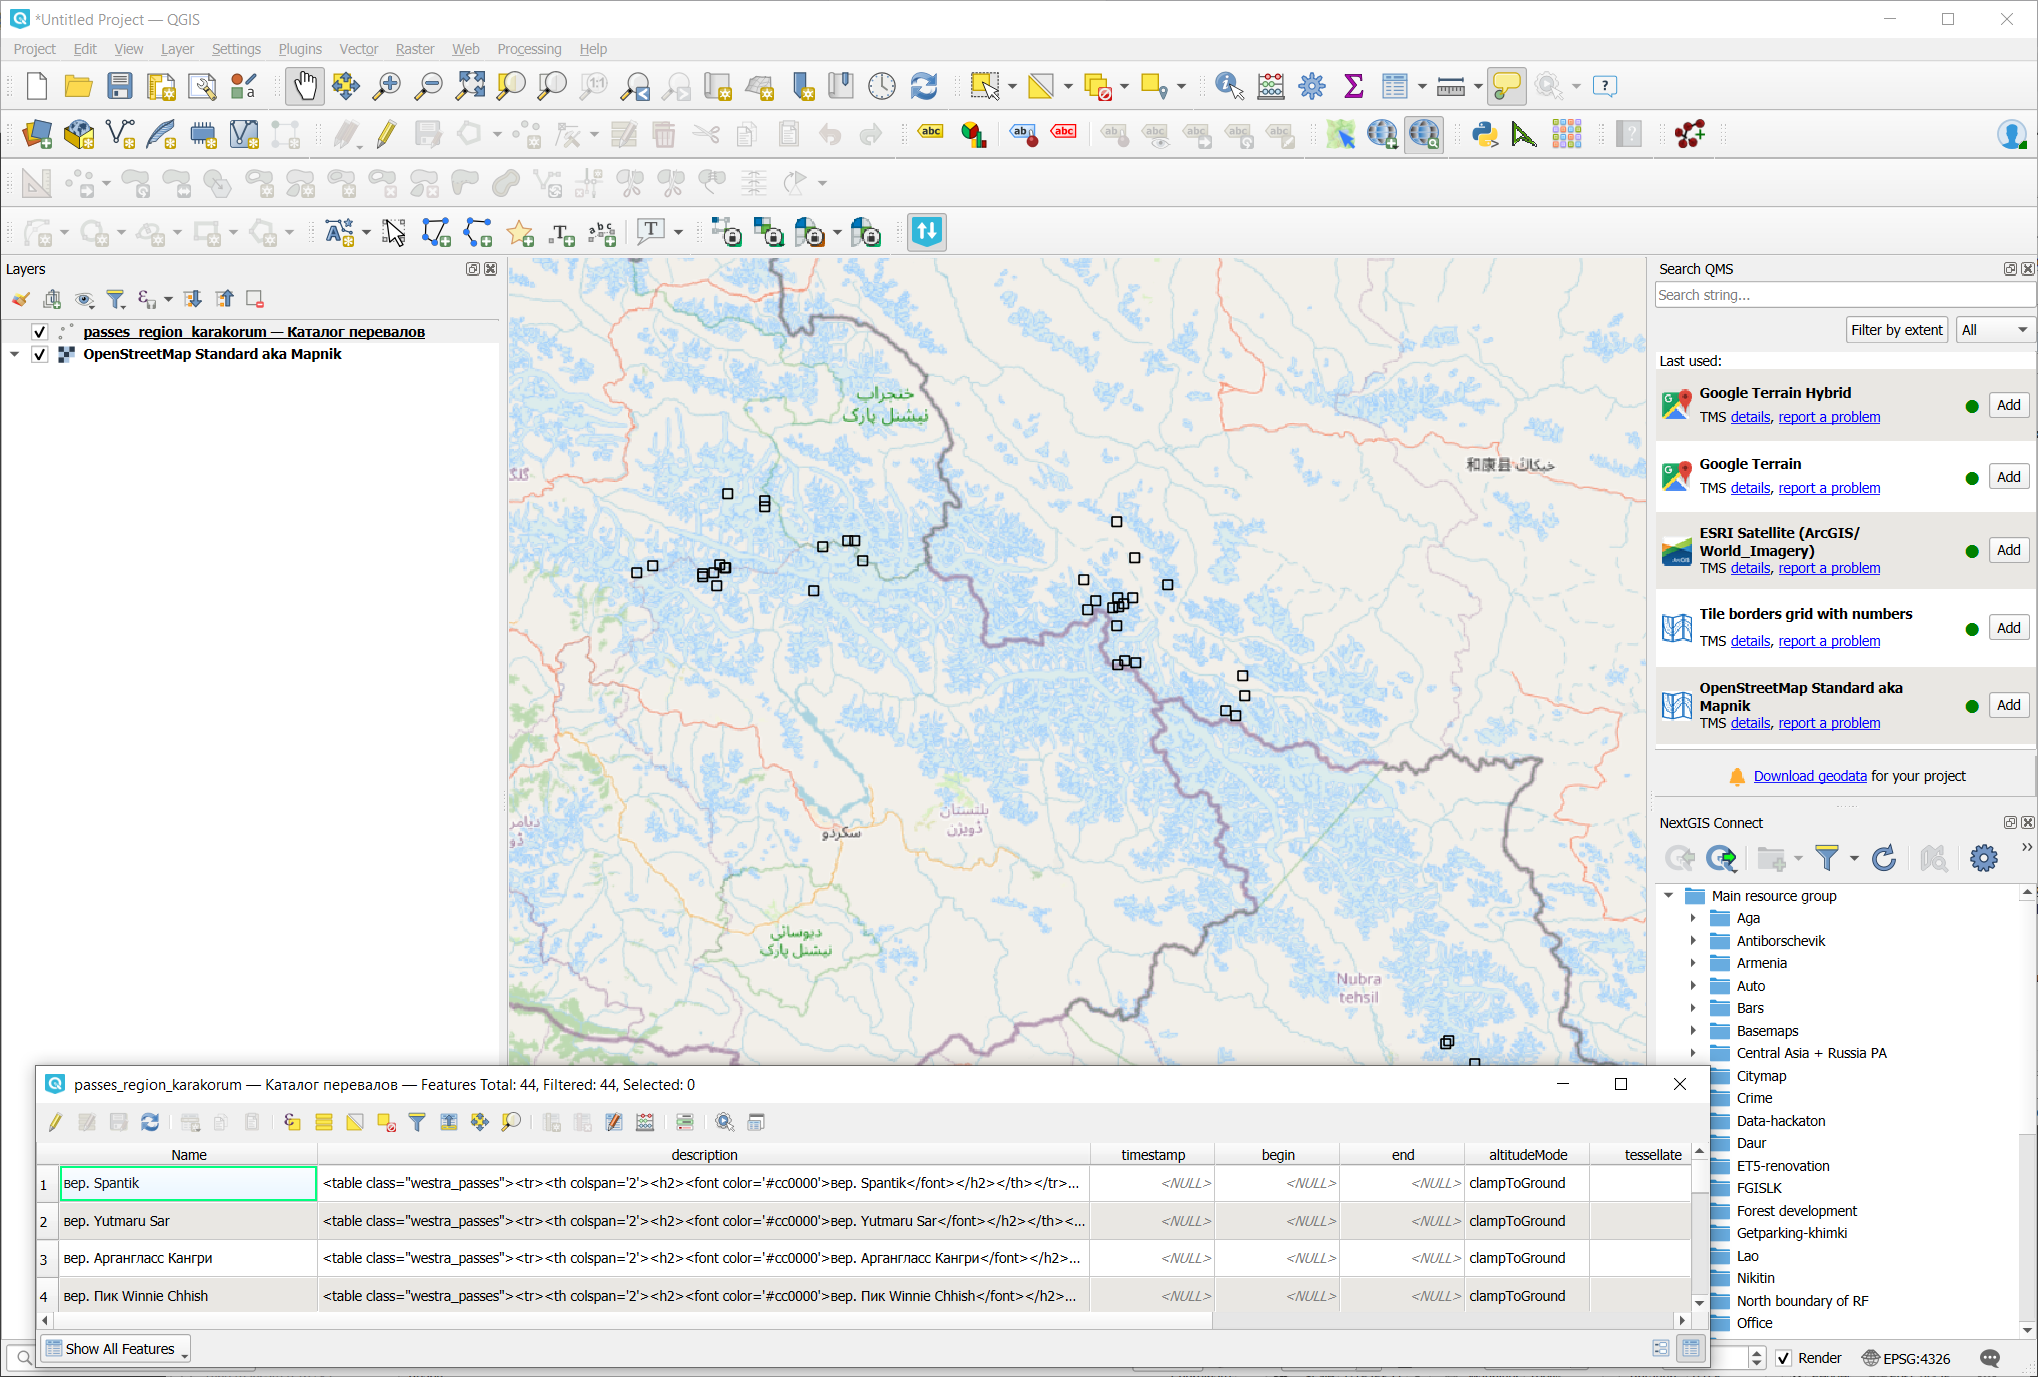Open details link for Google Terrain
The width and height of the screenshot is (2038, 1377).
pyautogui.click(x=1750, y=488)
